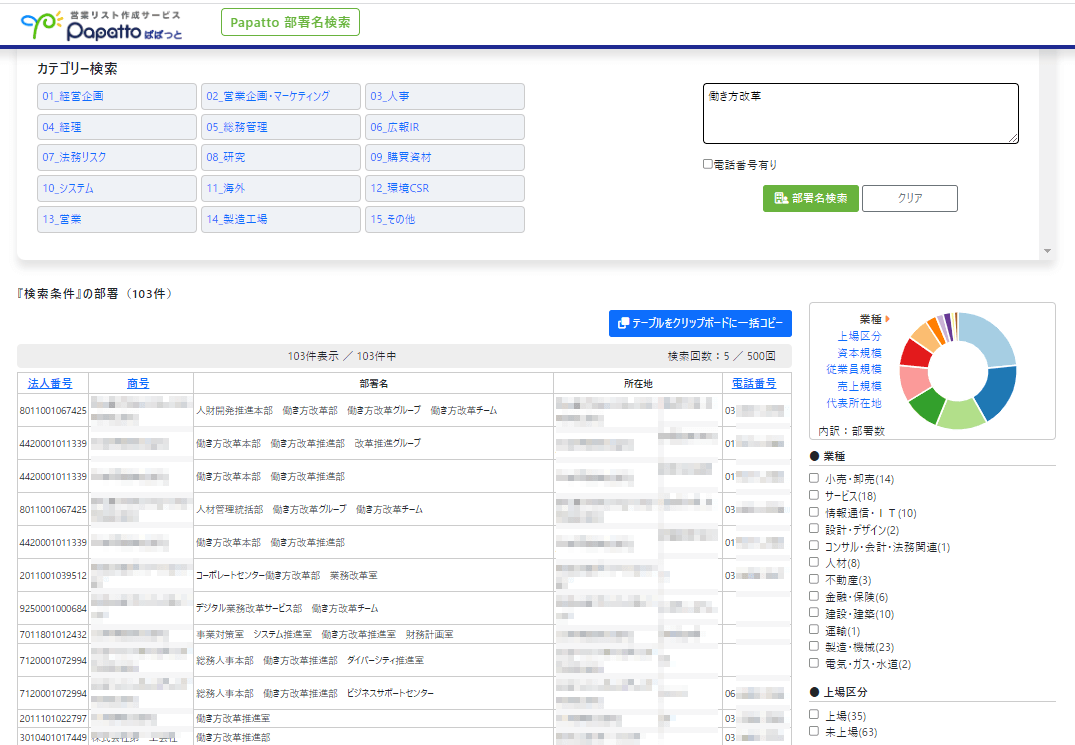Collapse search panel with small down arrow
This screenshot has width=1075, height=745.
[1047, 251]
